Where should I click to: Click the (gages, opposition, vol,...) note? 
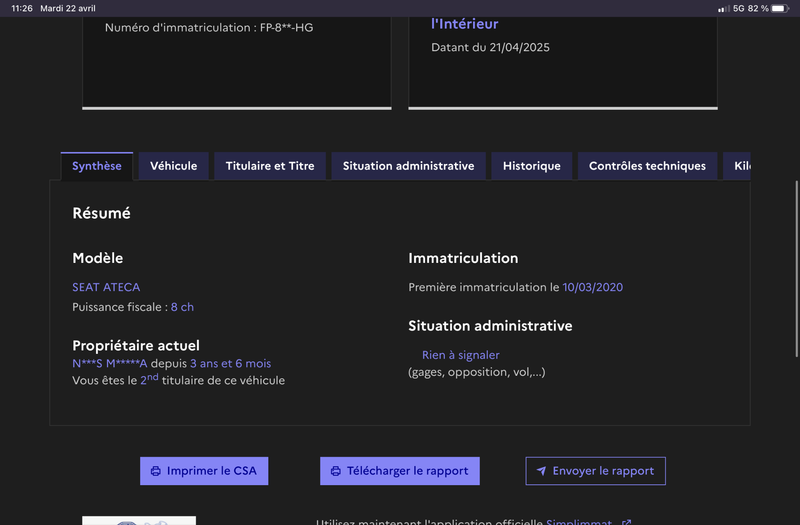tap(477, 372)
